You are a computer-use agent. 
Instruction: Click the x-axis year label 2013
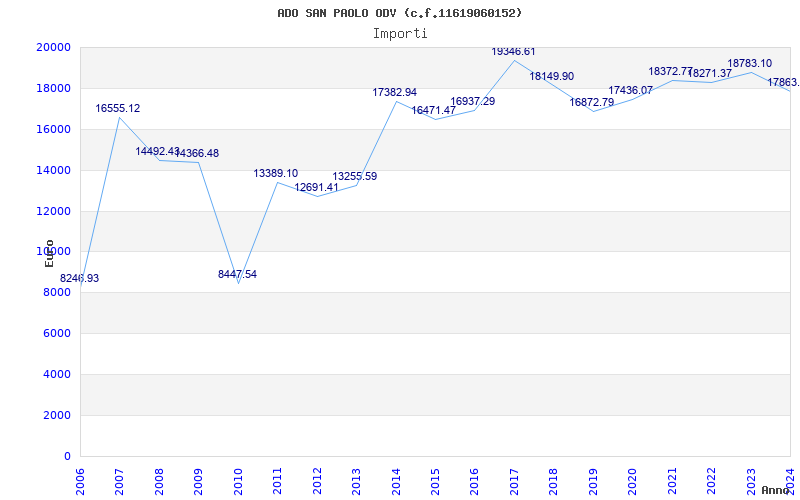tap(356, 481)
